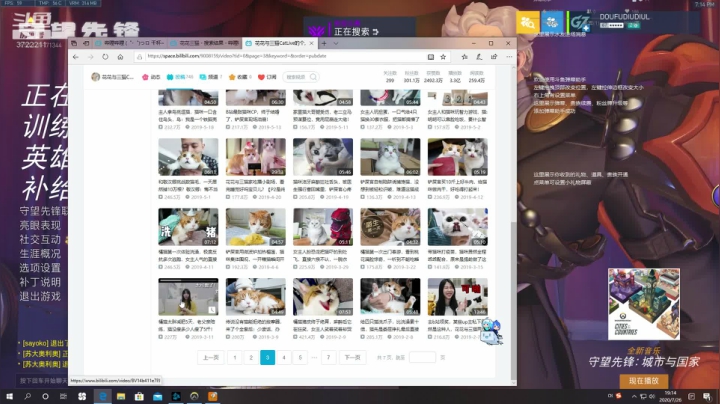The image size is (720, 404).
Task: Open 补丁说明 in Overwatch menu
Action: (x=40, y=282)
